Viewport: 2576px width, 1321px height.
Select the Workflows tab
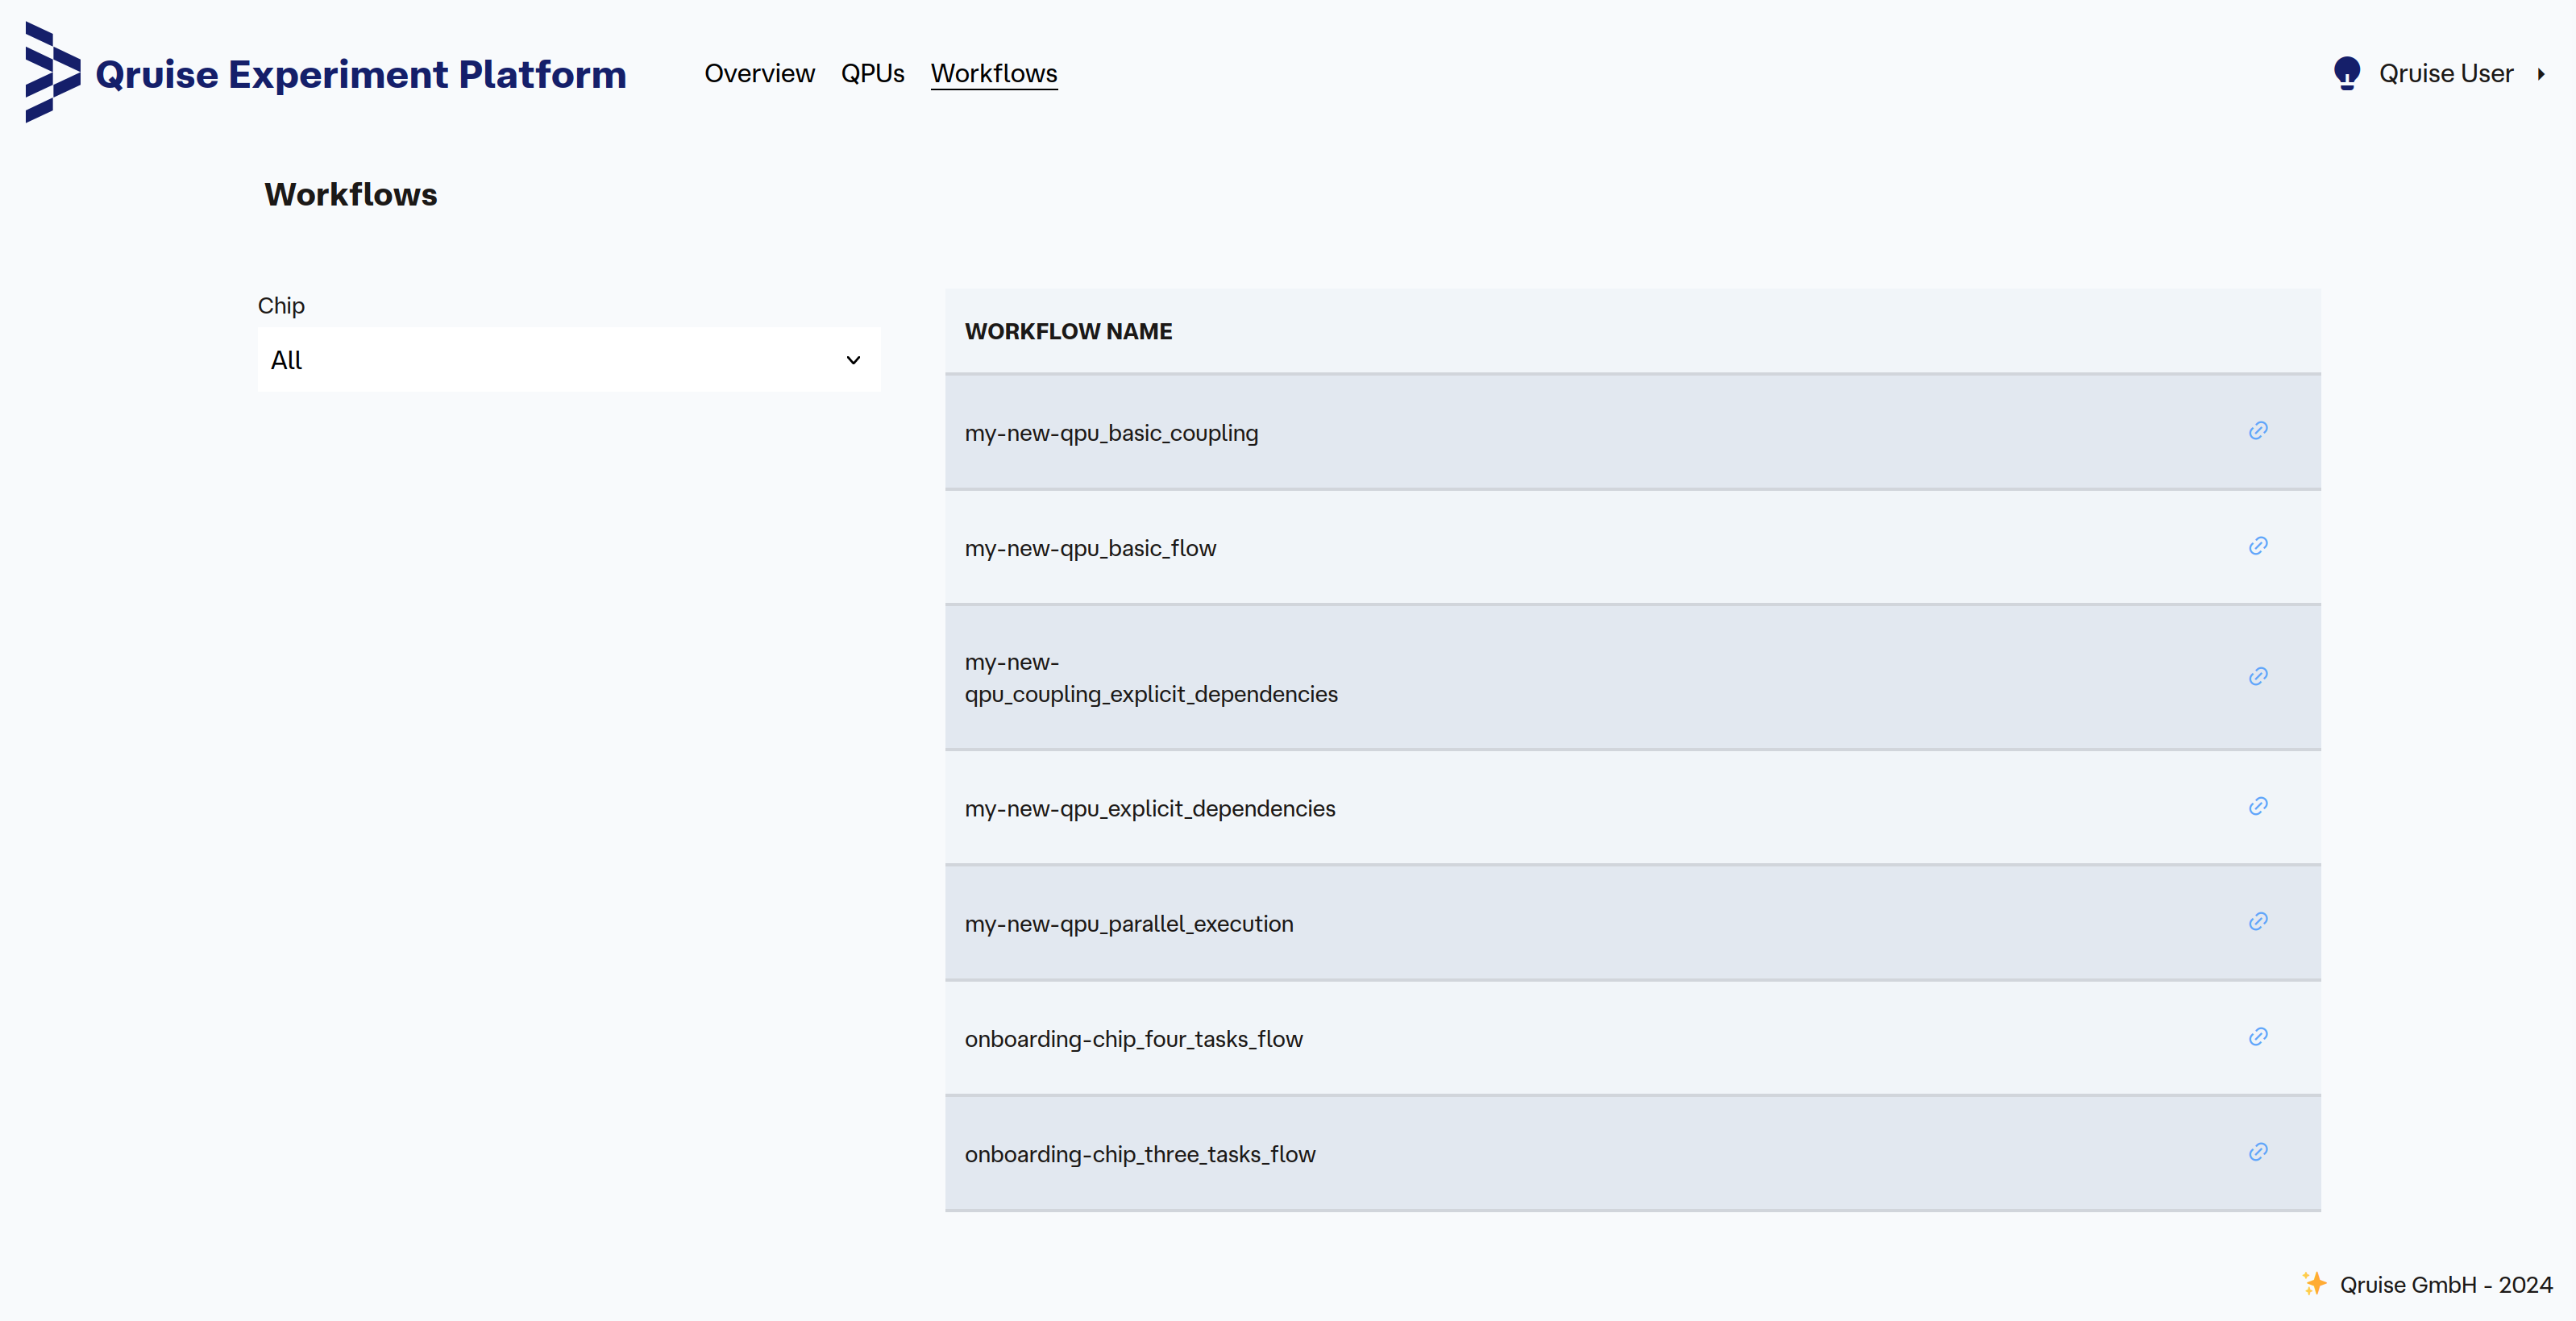[x=994, y=74]
